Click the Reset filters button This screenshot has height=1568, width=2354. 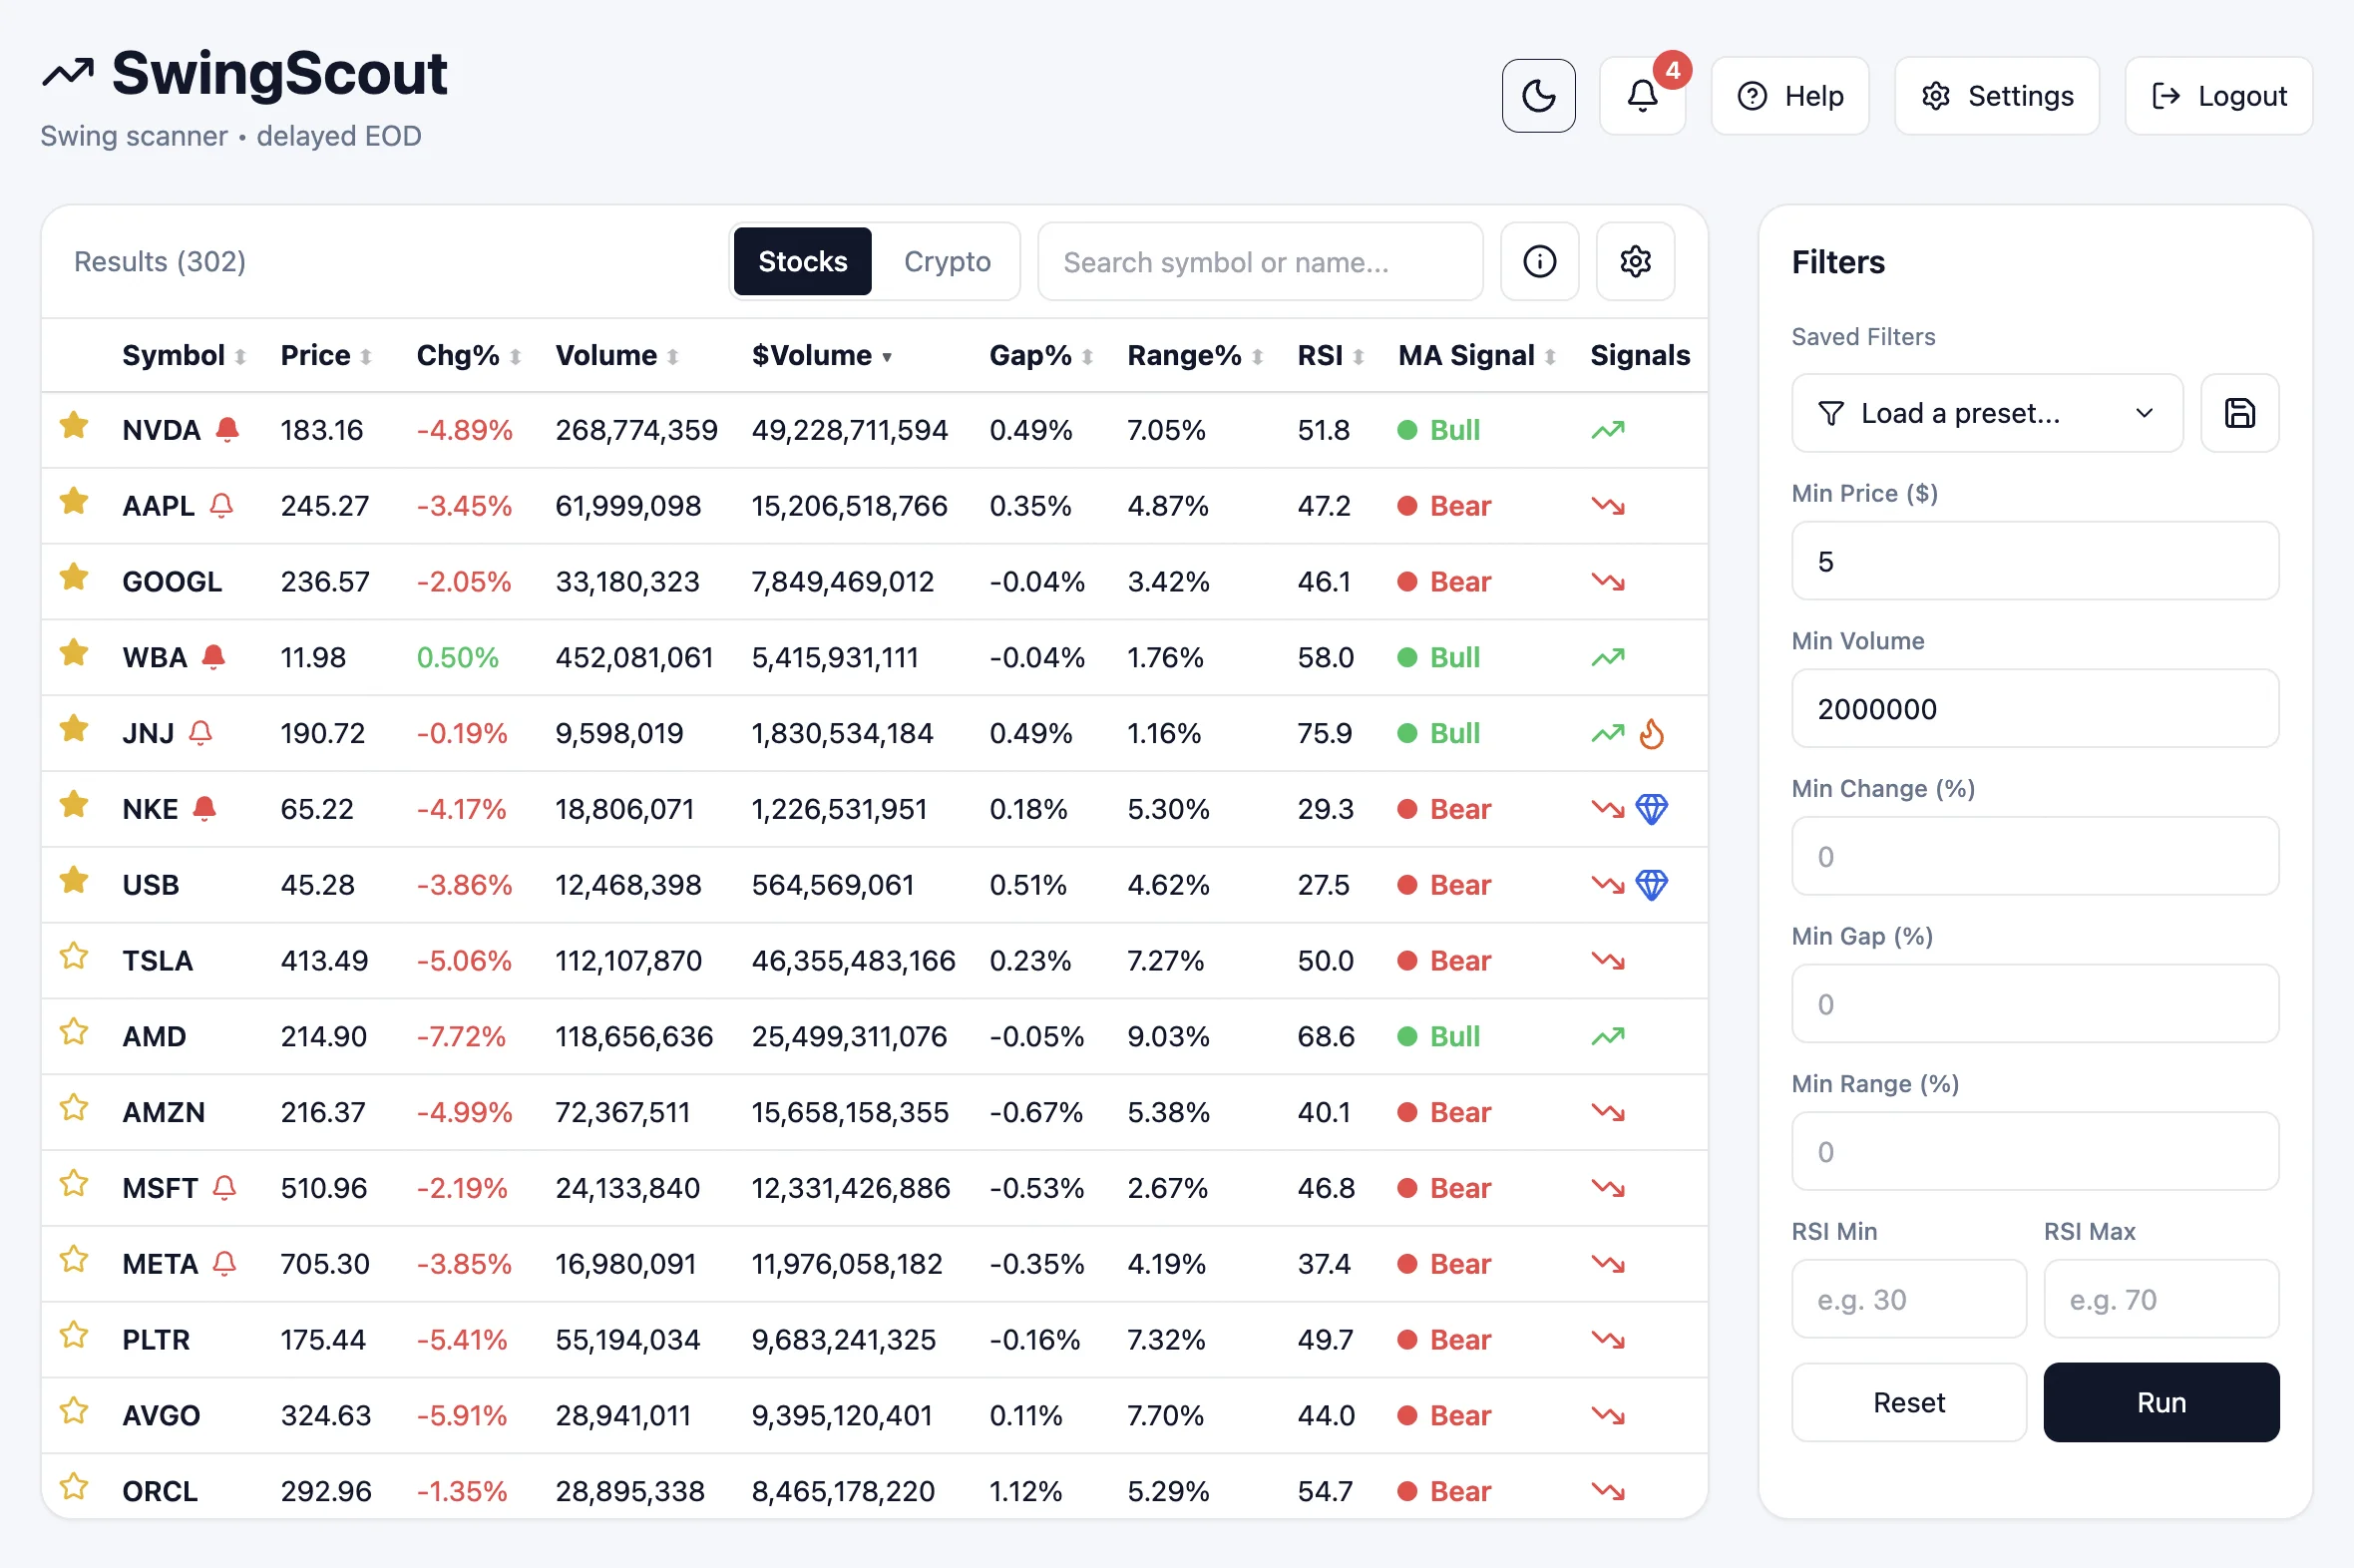click(x=1908, y=1402)
